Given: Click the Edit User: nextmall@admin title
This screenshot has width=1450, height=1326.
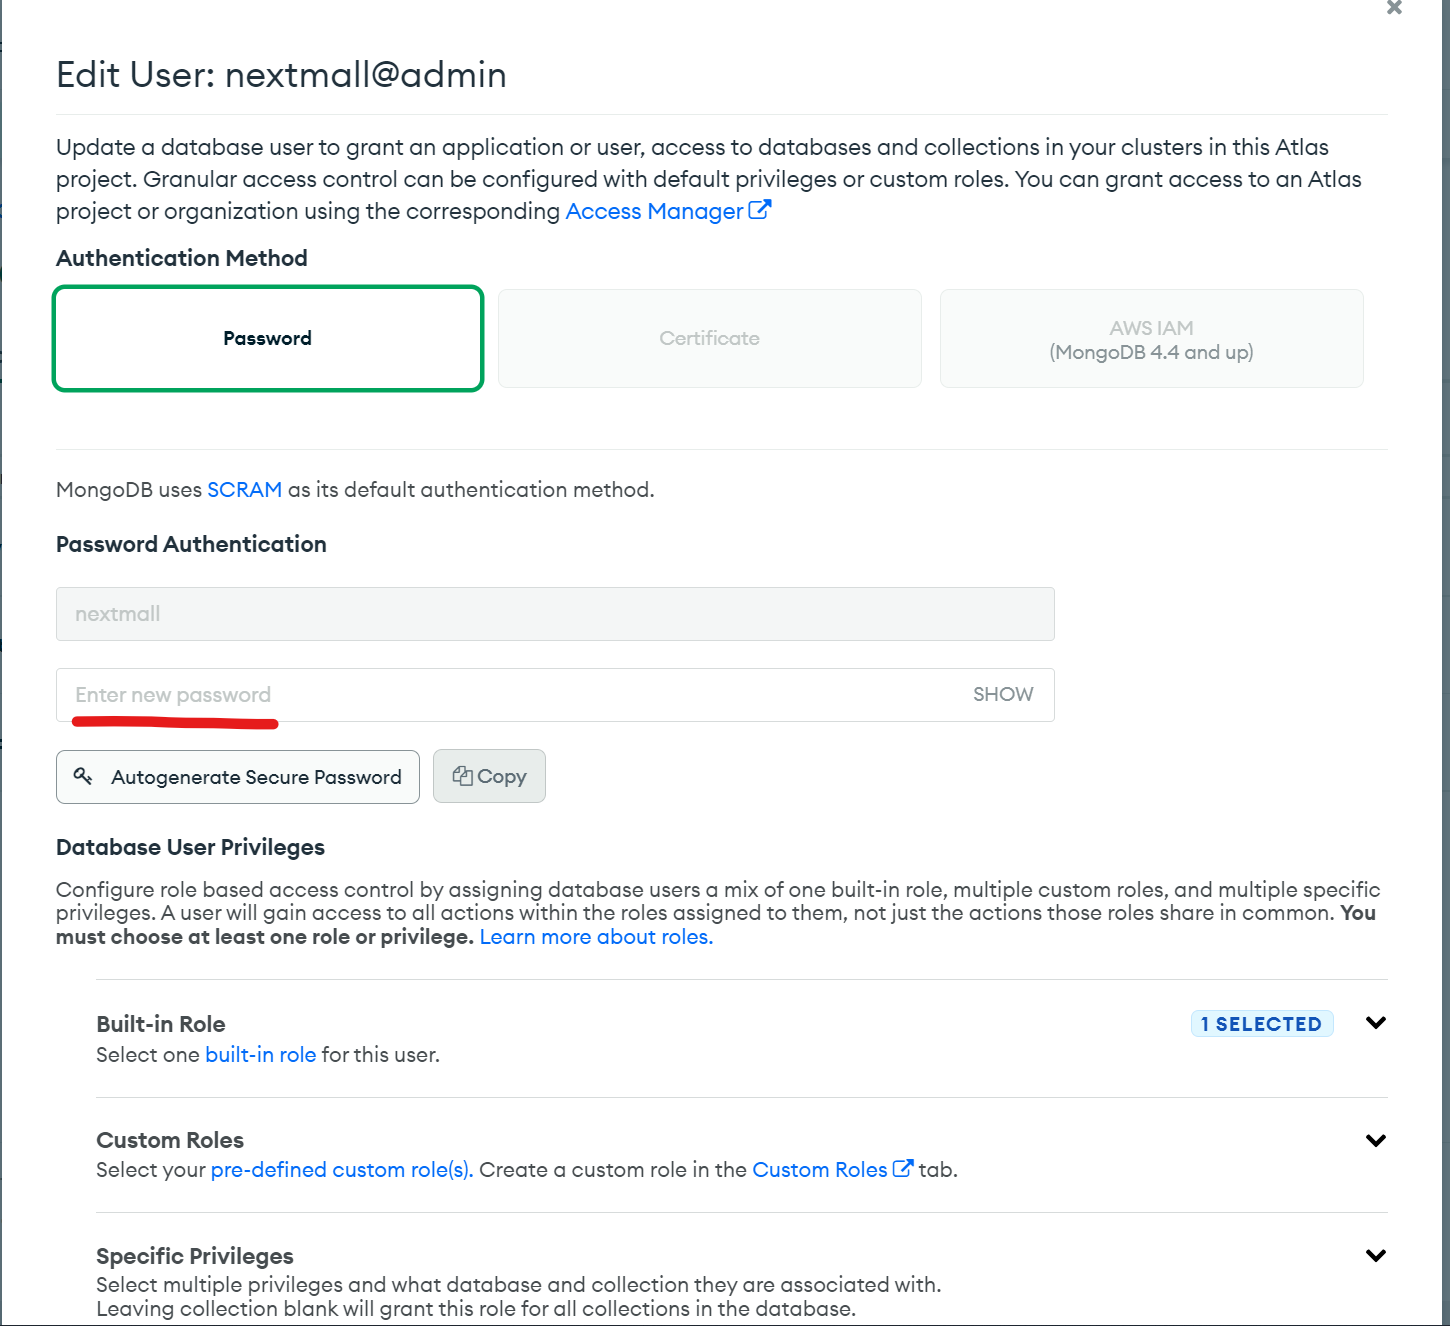Looking at the screenshot, I should [281, 75].
